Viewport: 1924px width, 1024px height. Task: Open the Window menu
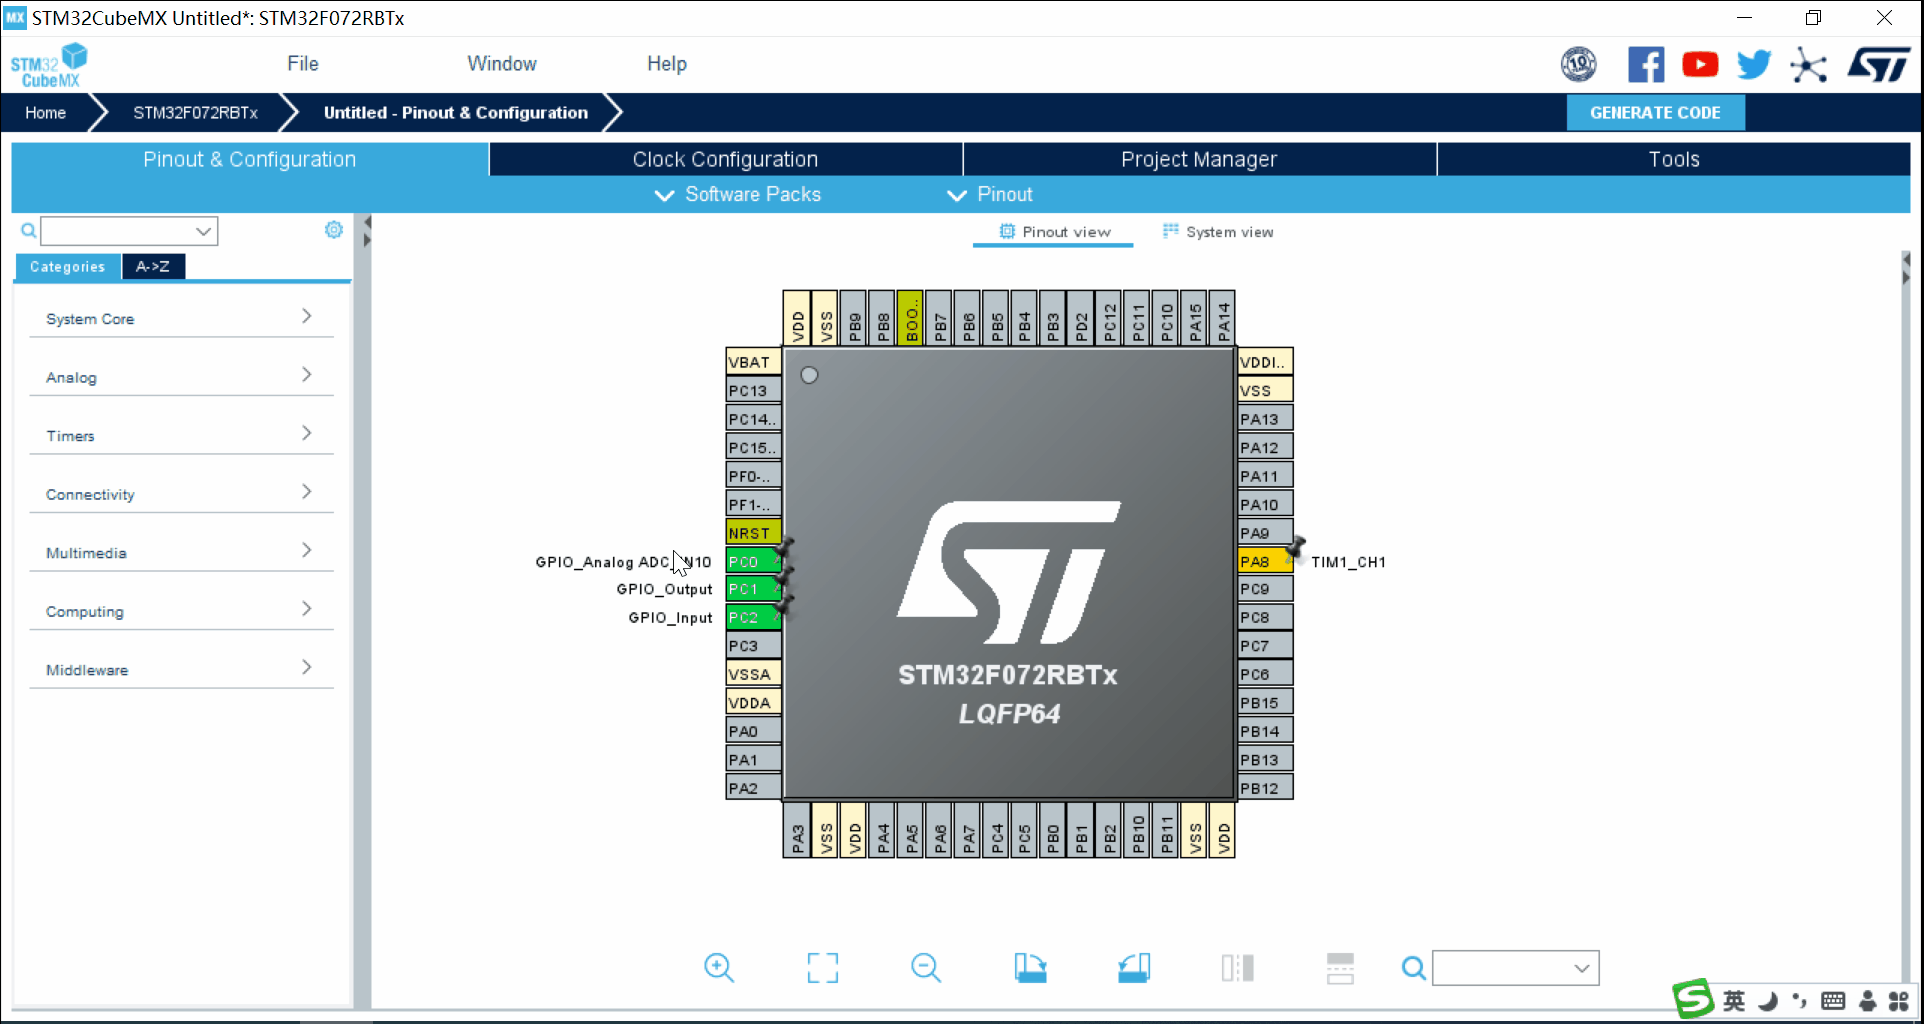(502, 64)
